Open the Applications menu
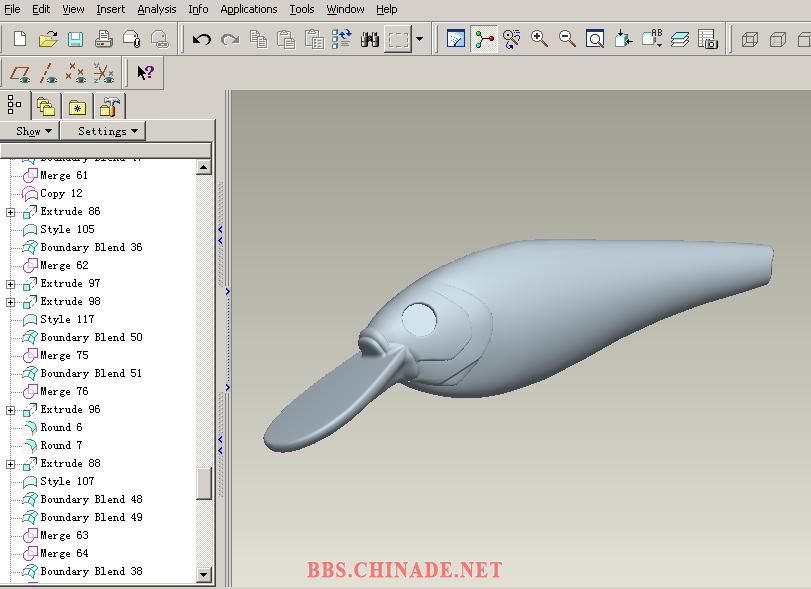Image resolution: width=811 pixels, height=589 pixels. point(249,9)
